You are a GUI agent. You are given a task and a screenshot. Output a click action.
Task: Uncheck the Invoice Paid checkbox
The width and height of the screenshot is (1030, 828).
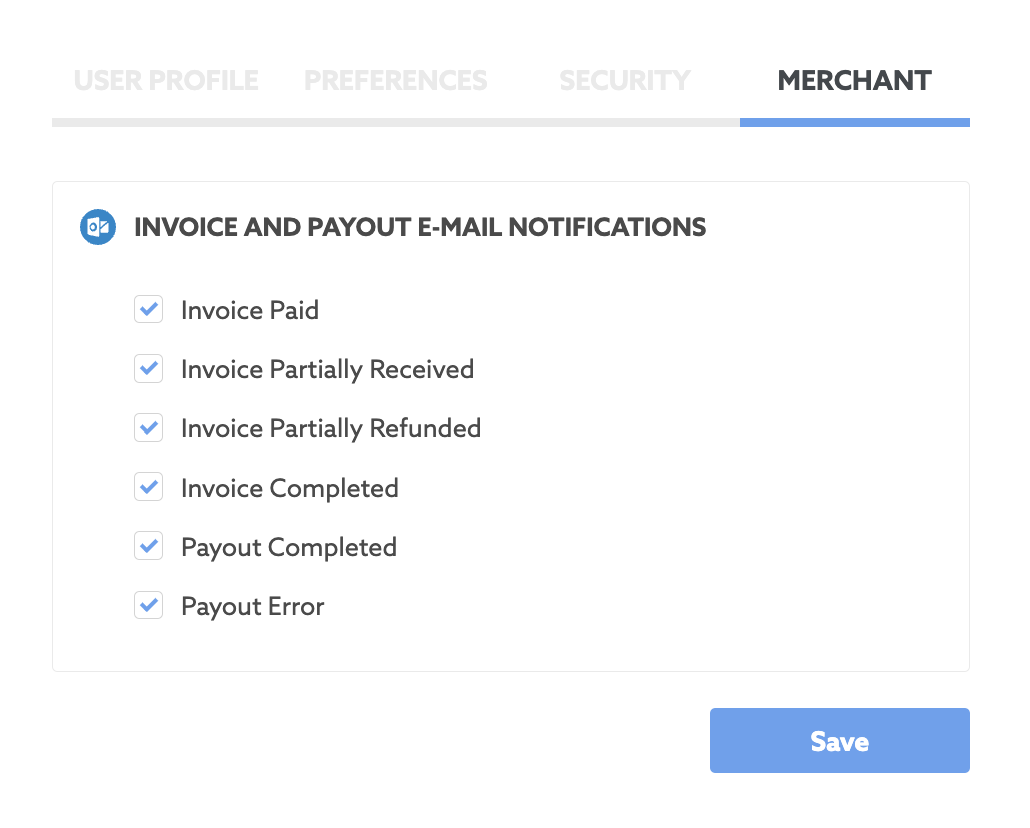click(148, 309)
